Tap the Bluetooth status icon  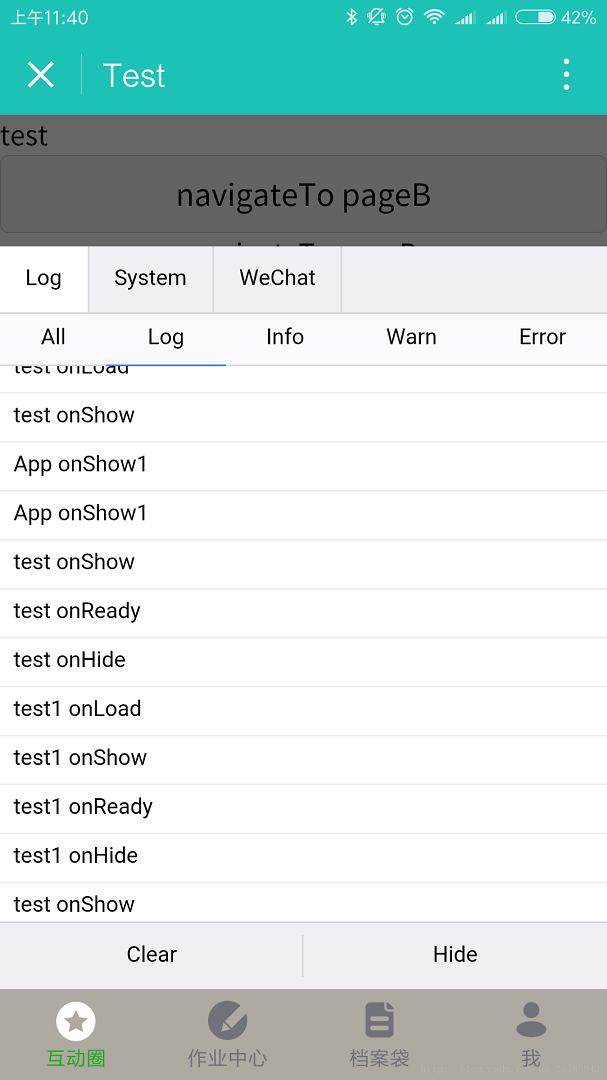tap(351, 17)
